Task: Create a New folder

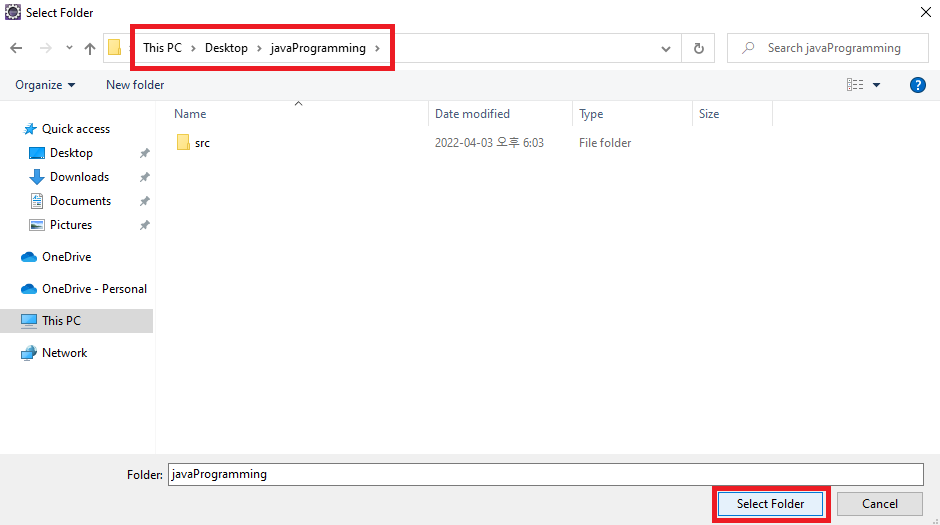Action: pyautogui.click(x=135, y=85)
